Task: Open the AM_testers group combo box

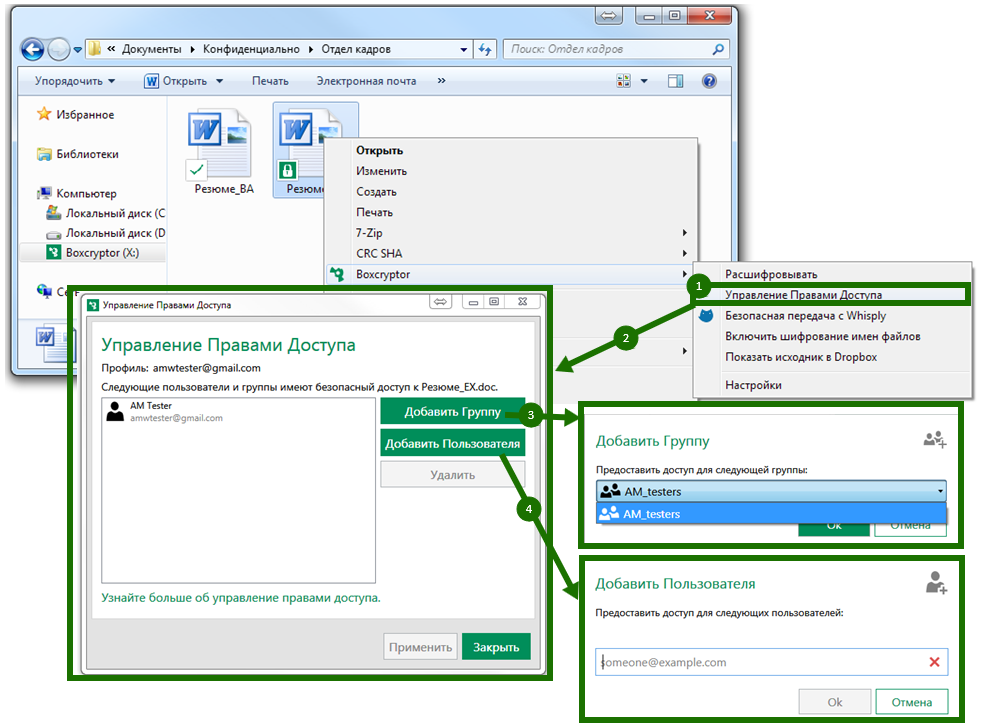Action: [771, 491]
